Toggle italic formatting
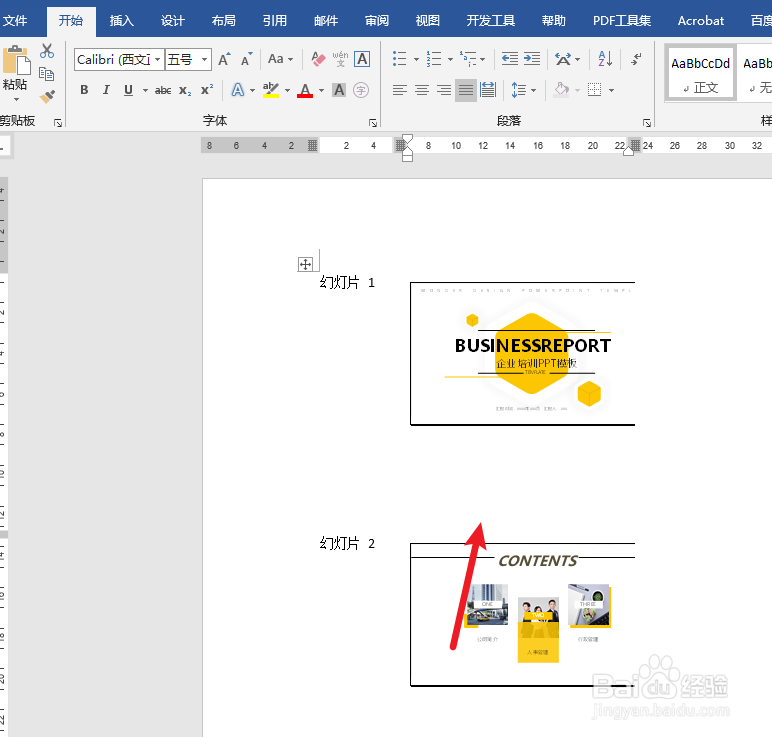This screenshot has width=772, height=737. coord(106,91)
